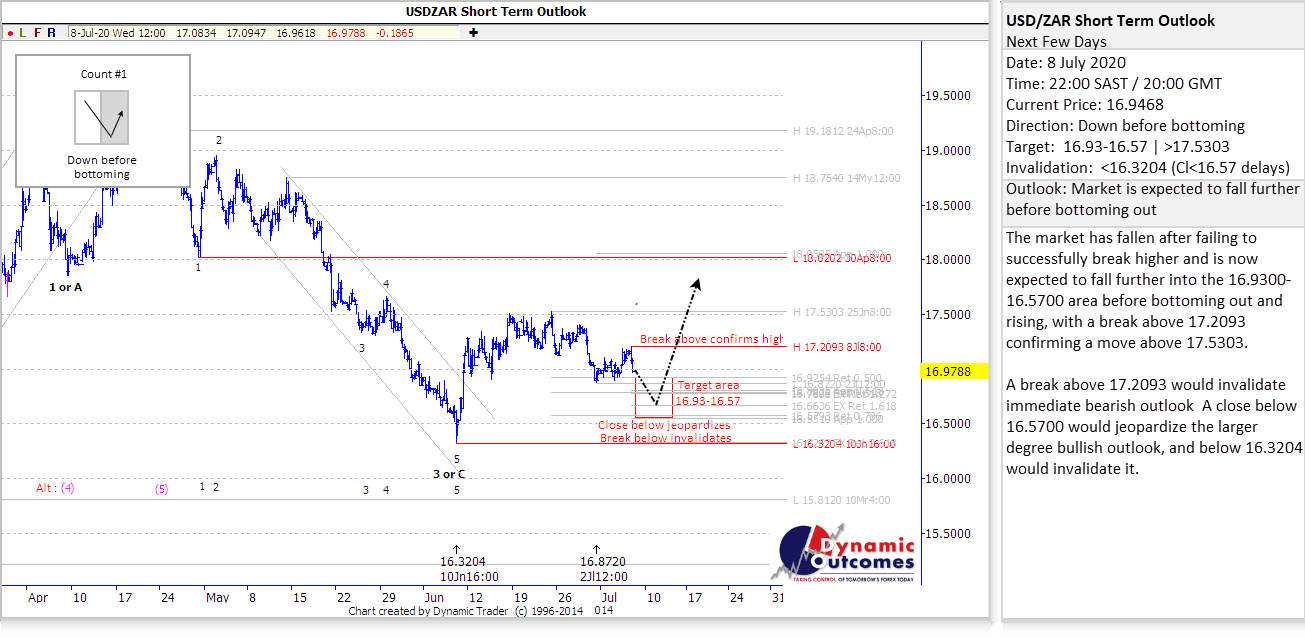1305x637 pixels.
Task: Click the wave label 2 near May high
Action: [219, 140]
